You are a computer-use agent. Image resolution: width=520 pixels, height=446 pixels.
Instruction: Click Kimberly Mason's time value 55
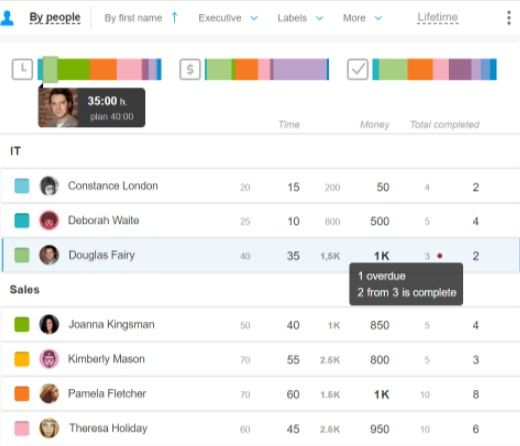(x=293, y=360)
